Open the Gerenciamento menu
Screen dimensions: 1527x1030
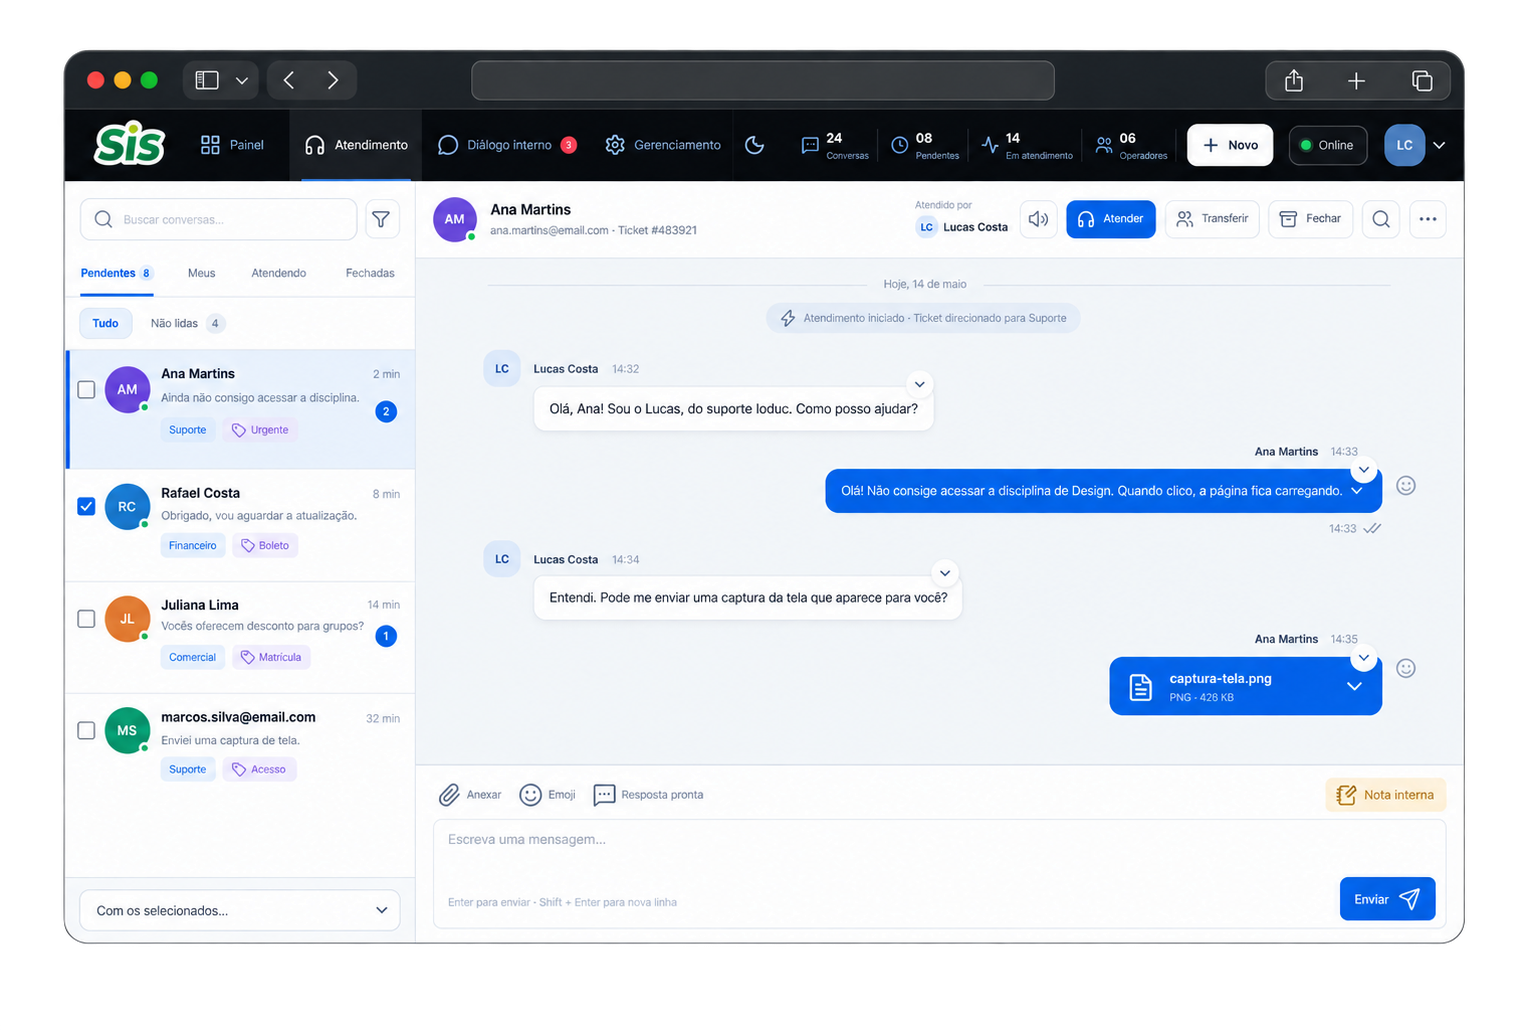[663, 145]
